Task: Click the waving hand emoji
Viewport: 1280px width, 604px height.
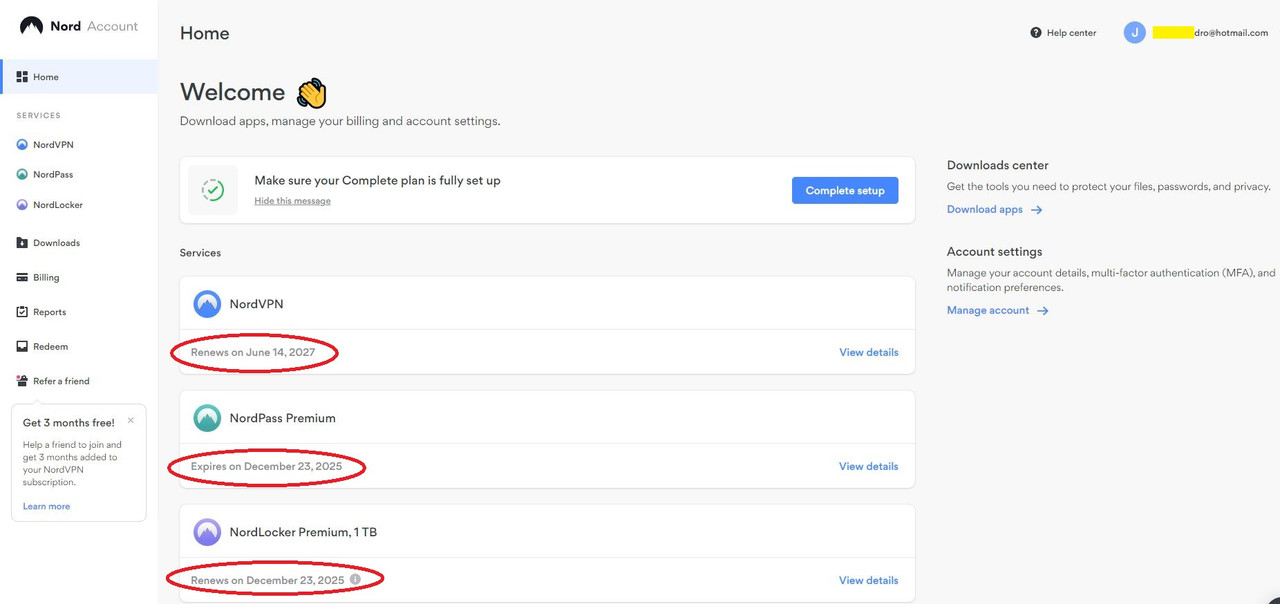Action: pos(312,93)
